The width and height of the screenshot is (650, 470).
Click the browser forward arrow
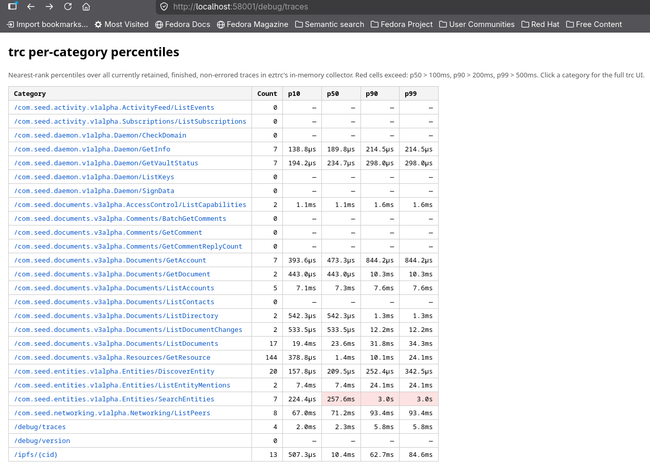click(48, 6)
